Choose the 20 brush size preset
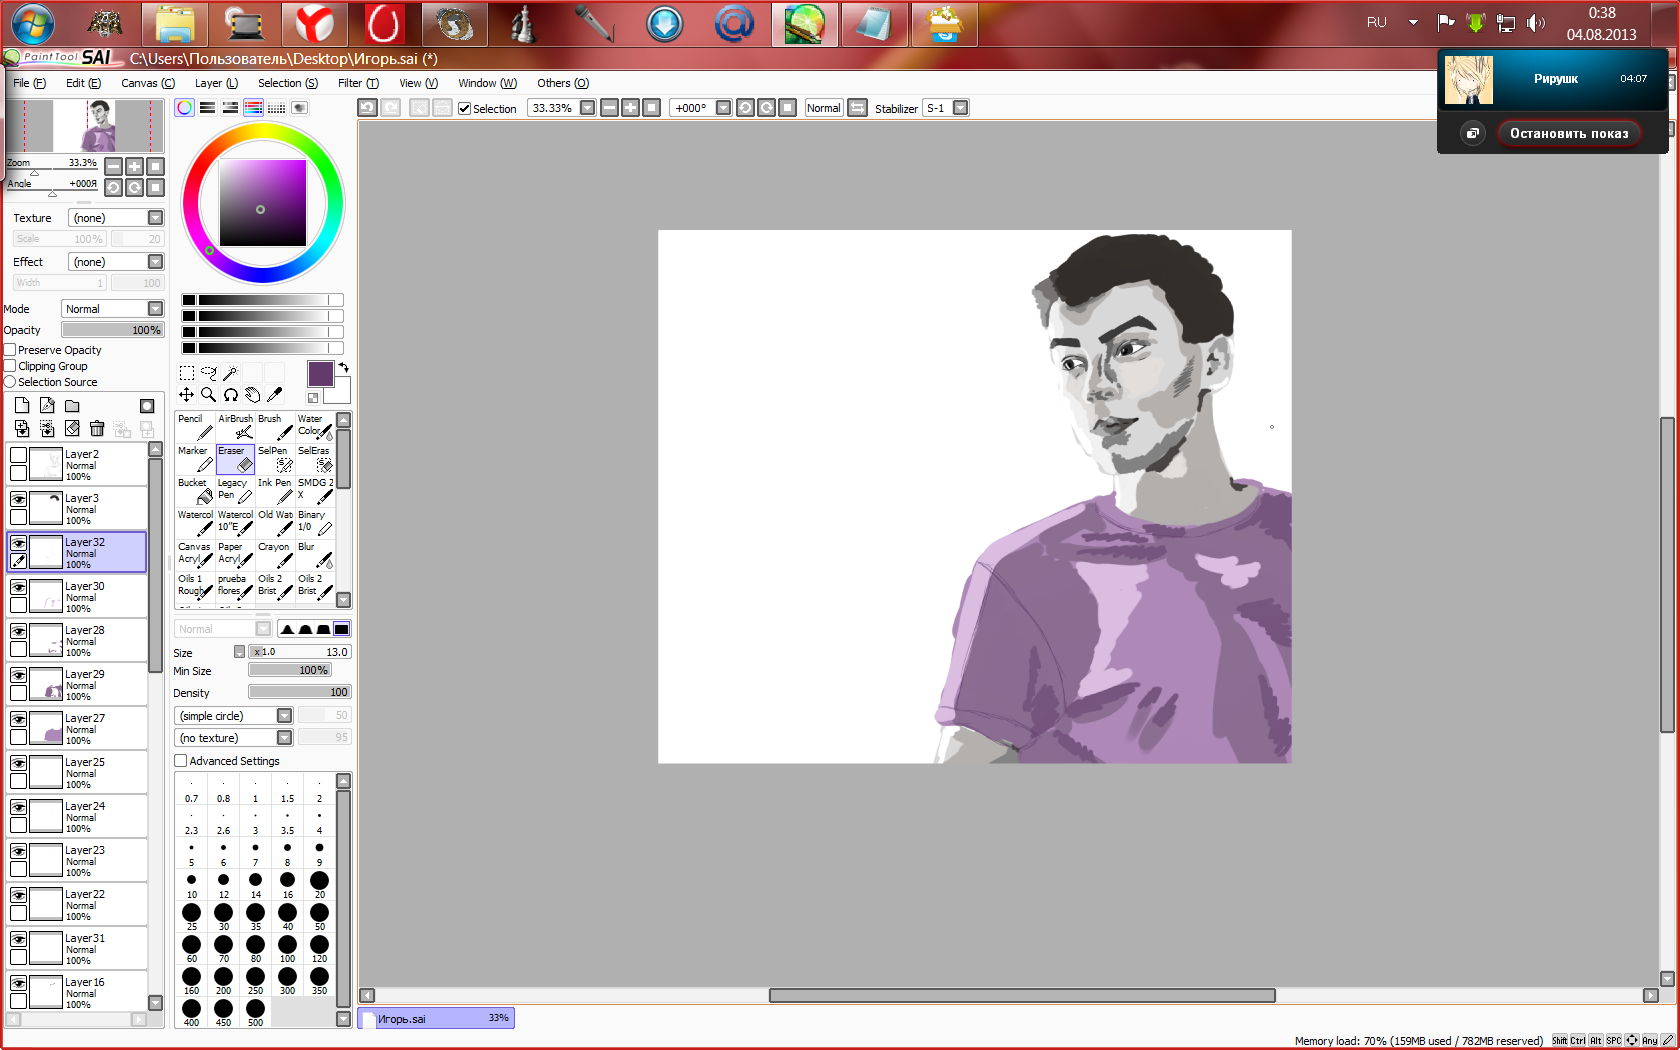This screenshot has height=1050, width=1680. 319,885
